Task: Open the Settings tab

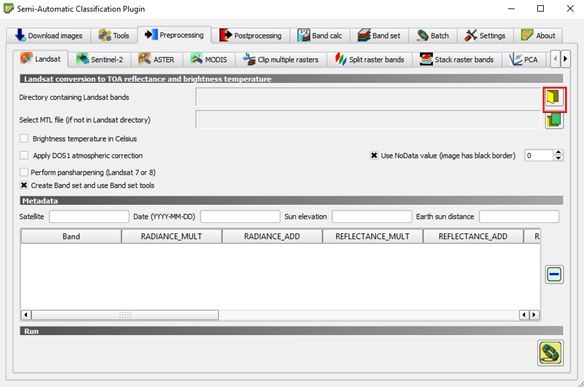Action: click(x=485, y=35)
